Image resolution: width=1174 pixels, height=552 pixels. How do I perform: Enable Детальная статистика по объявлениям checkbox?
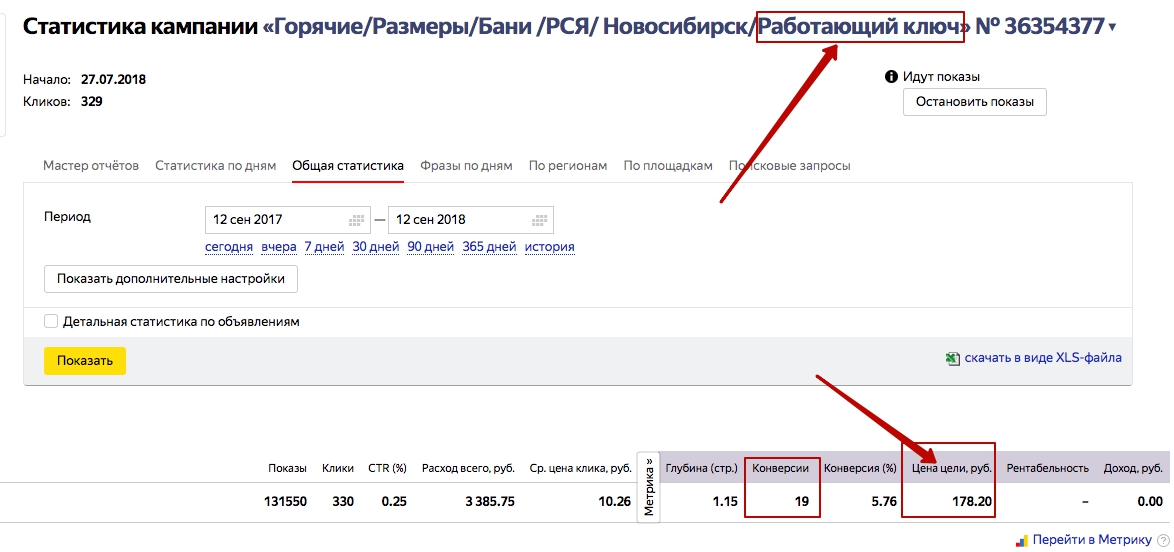[51, 321]
